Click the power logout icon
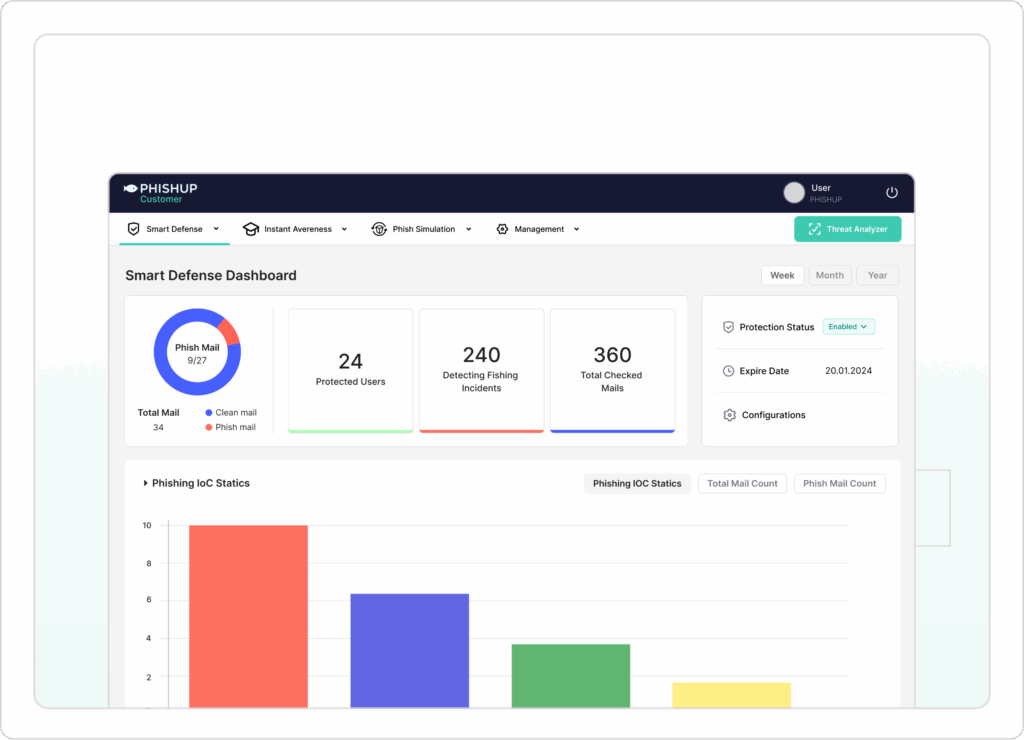 (x=892, y=193)
